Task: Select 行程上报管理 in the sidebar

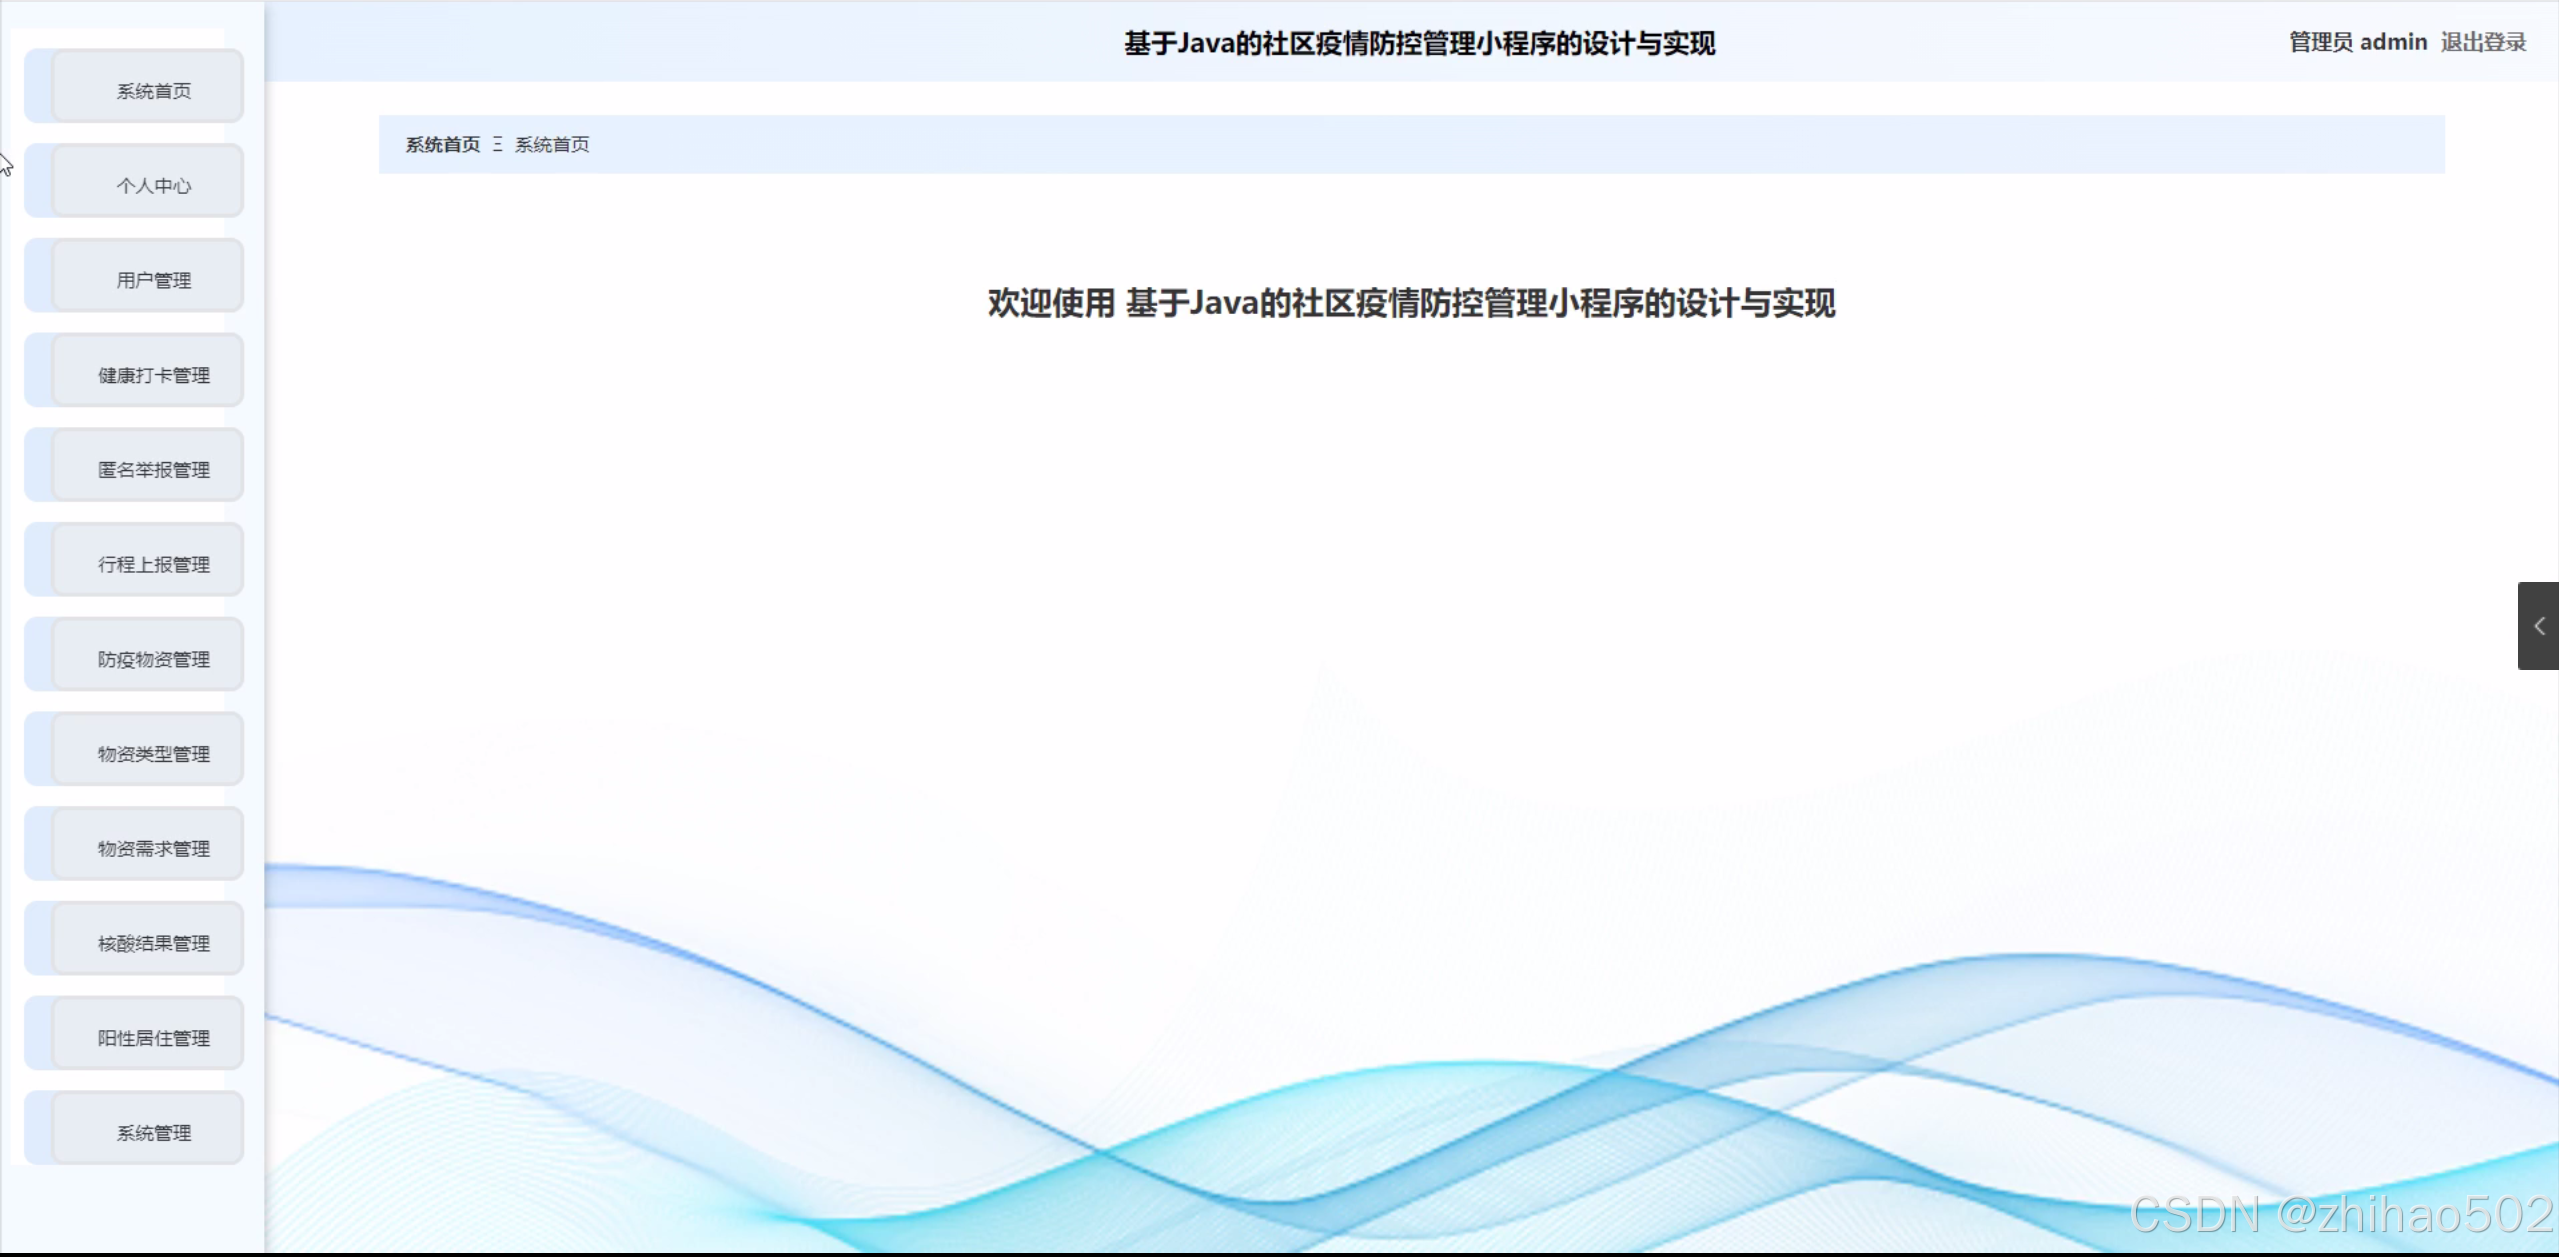Action: tap(153, 564)
